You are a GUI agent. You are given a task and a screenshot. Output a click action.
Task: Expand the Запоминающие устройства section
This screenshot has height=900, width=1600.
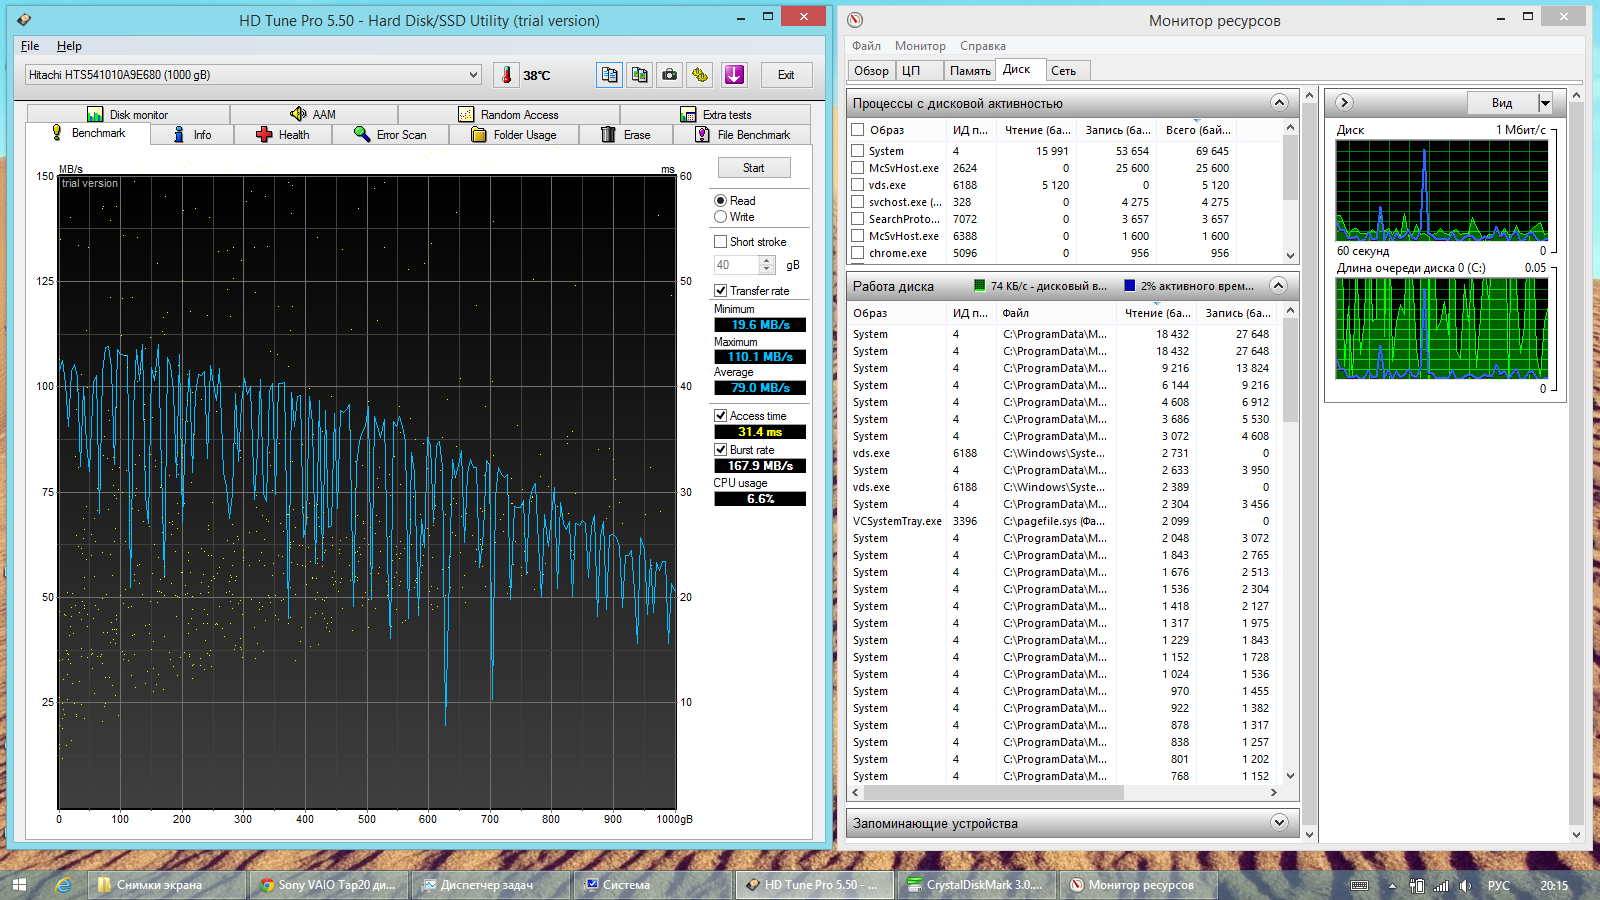[x=1278, y=823]
